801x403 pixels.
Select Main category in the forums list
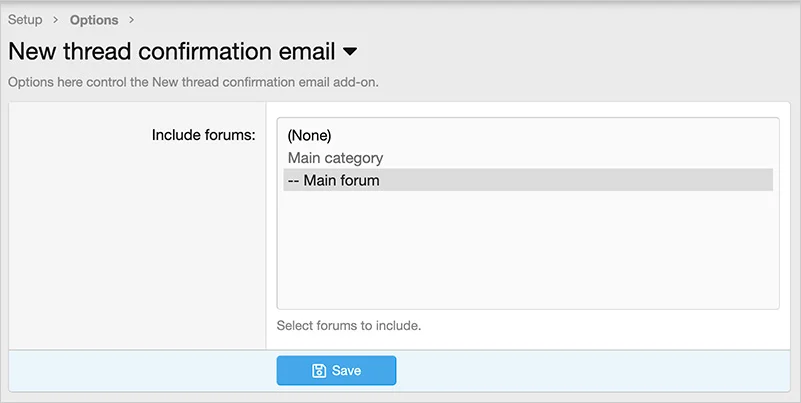click(x=335, y=158)
